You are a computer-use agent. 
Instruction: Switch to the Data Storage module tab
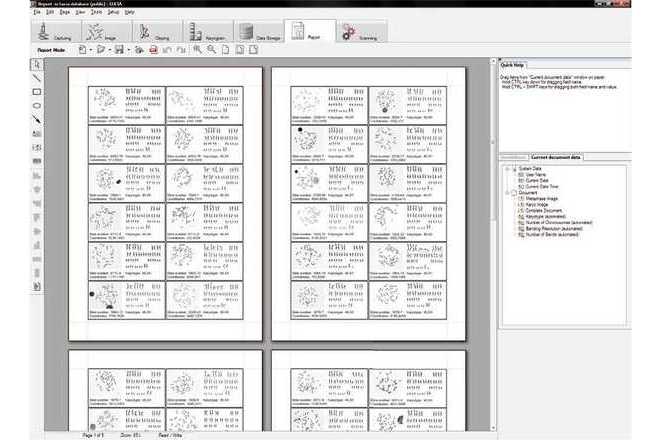click(x=259, y=31)
